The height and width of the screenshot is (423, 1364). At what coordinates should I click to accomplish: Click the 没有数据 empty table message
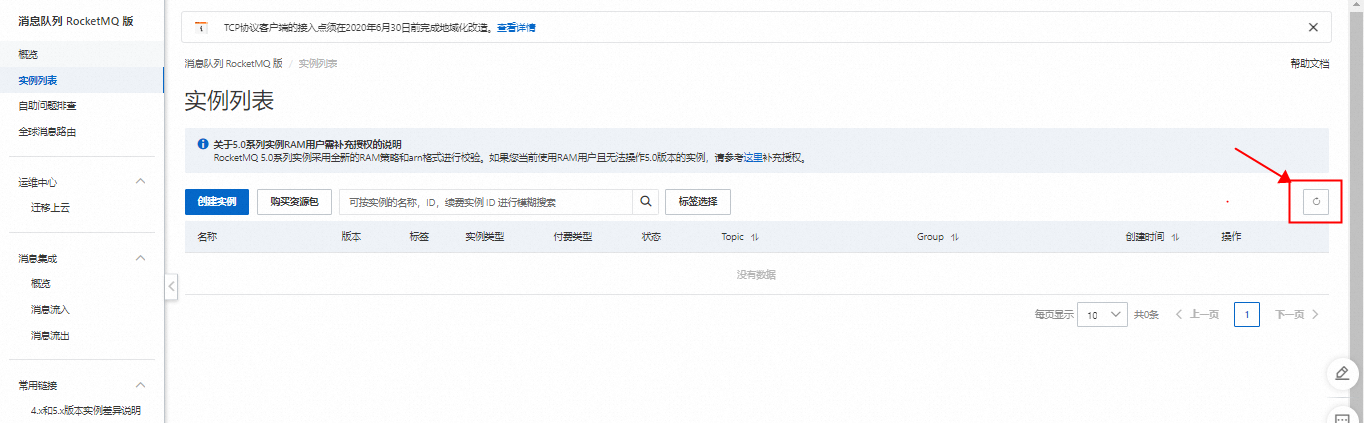pos(756,274)
